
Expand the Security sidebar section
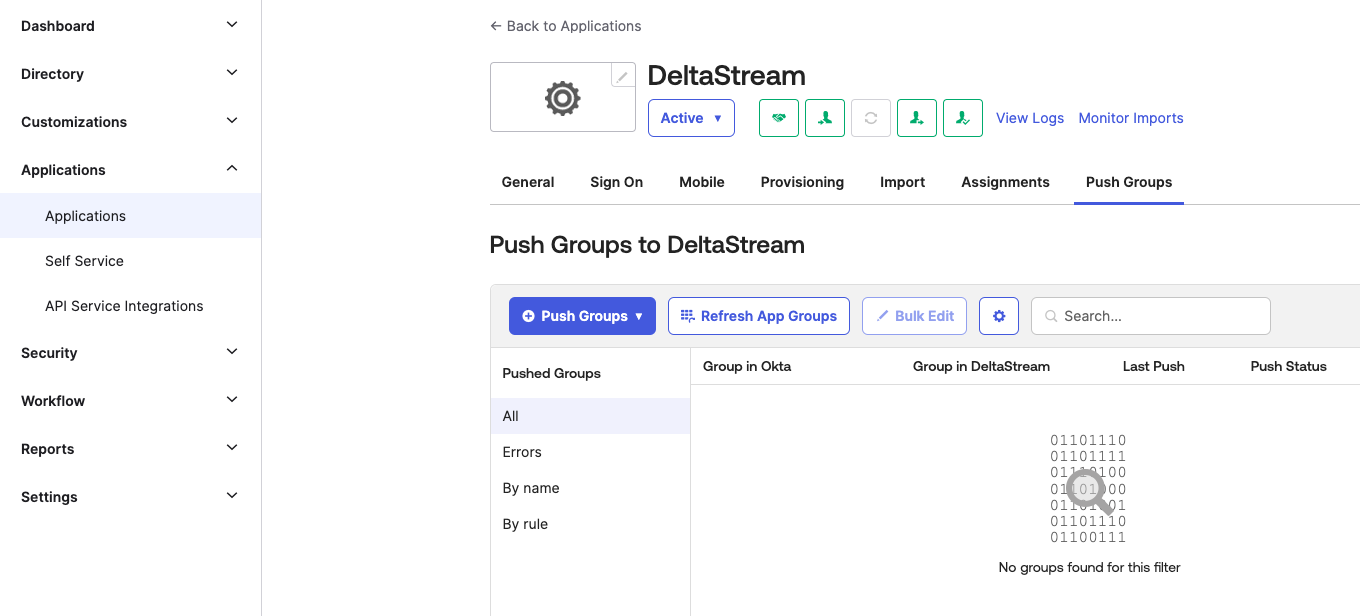(130, 353)
